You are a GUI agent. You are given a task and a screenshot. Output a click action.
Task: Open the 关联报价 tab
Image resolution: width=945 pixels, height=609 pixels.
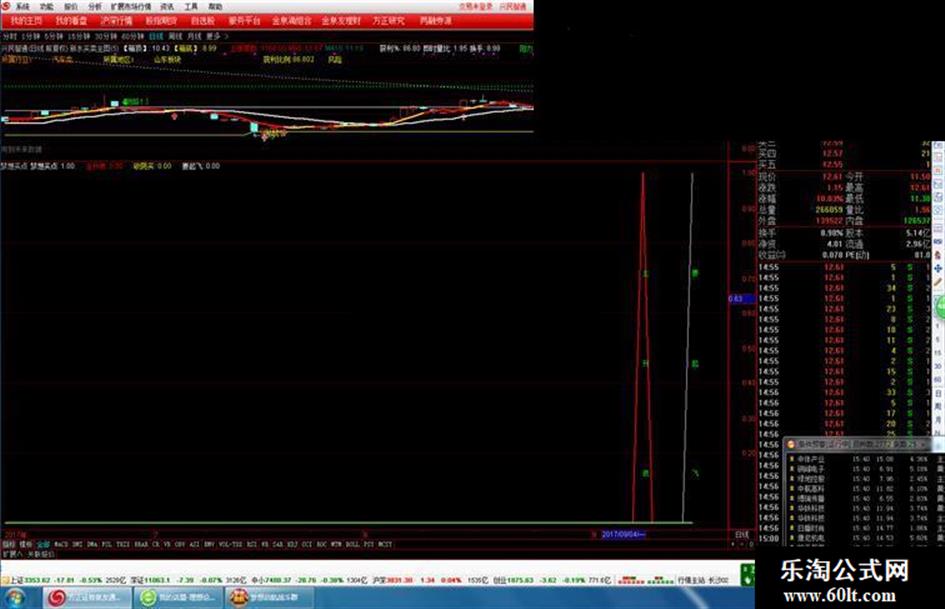[x=41, y=554]
